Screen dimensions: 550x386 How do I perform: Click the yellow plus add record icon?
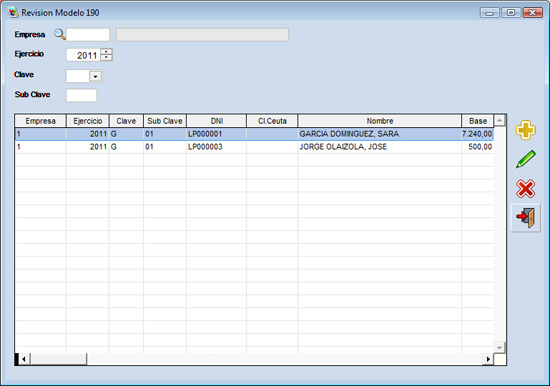click(x=525, y=131)
